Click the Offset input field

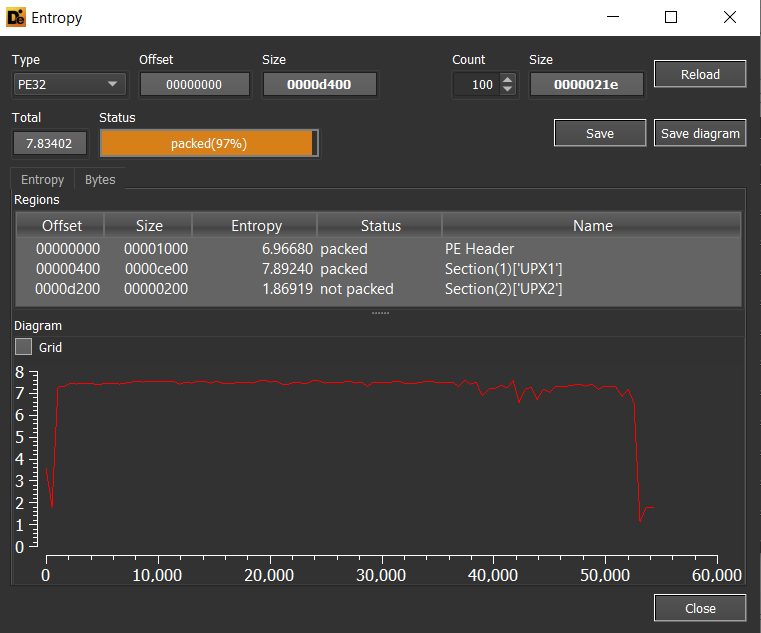point(193,85)
